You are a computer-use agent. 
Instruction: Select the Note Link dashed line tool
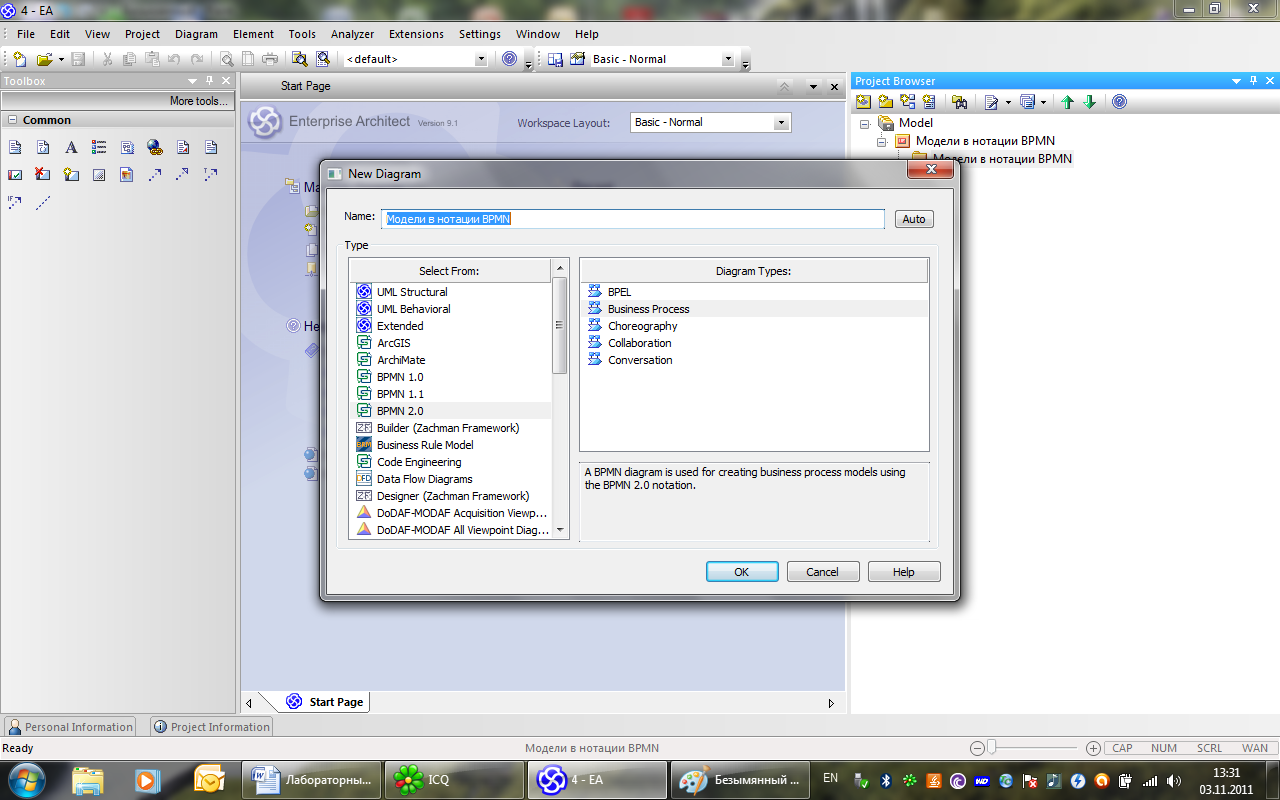43,202
